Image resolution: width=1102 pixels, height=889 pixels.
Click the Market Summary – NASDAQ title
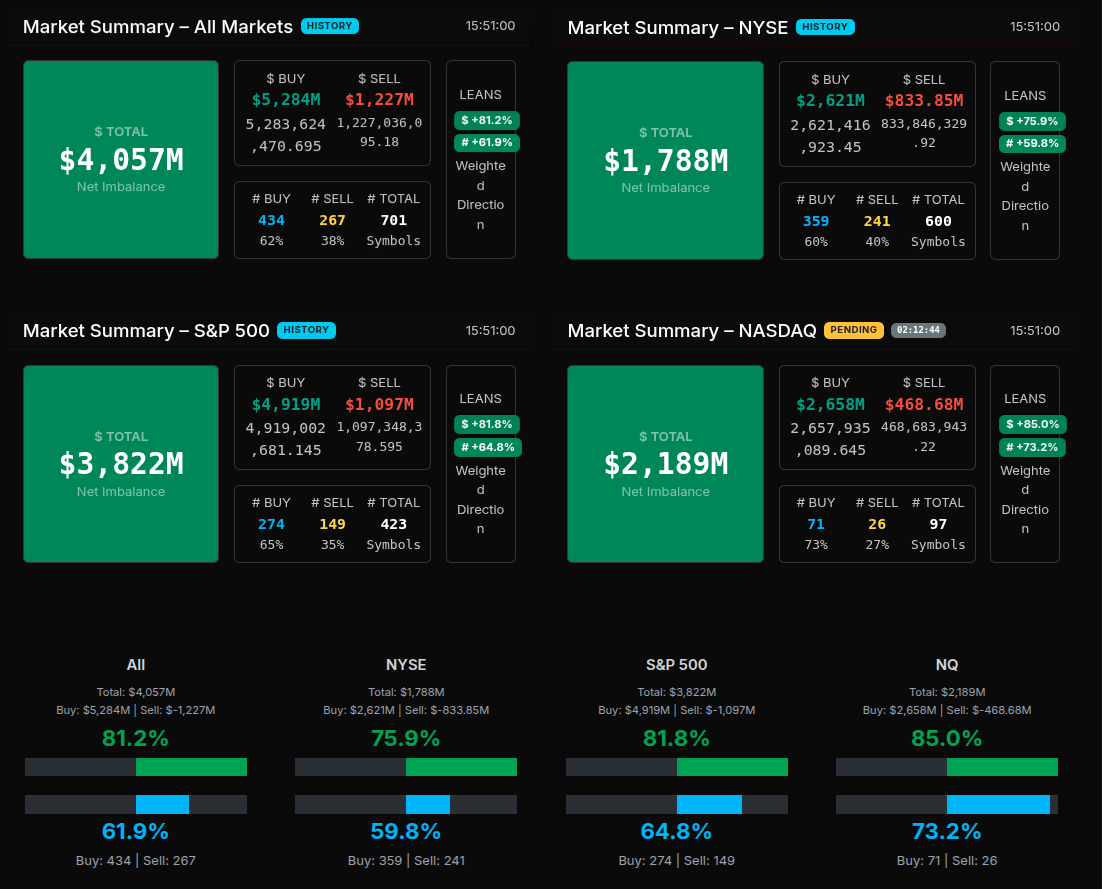click(692, 331)
